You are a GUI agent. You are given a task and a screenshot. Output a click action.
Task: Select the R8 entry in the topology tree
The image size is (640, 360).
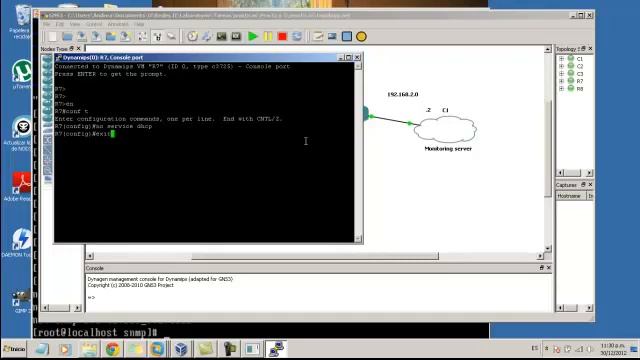coord(580,89)
